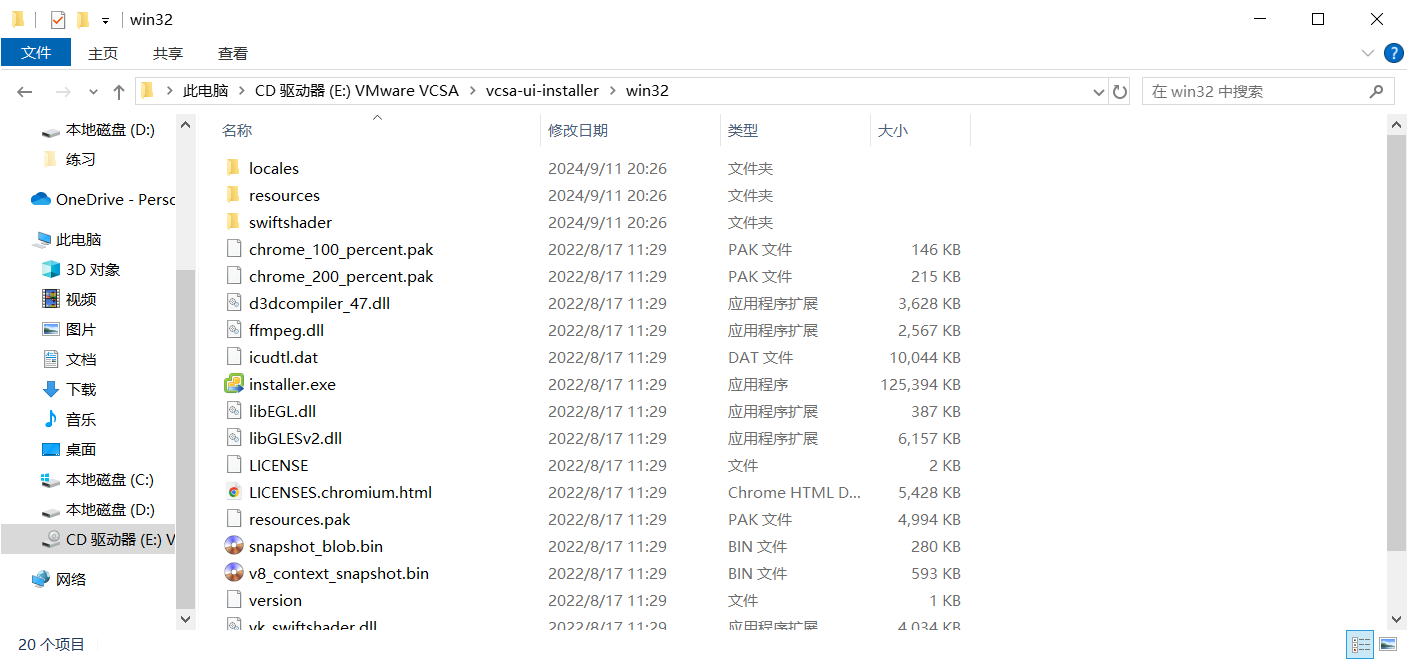The width and height of the screenshot is (1408, 660).
Task: Click the installer.exe application icon
Action: tap(234, 384)
